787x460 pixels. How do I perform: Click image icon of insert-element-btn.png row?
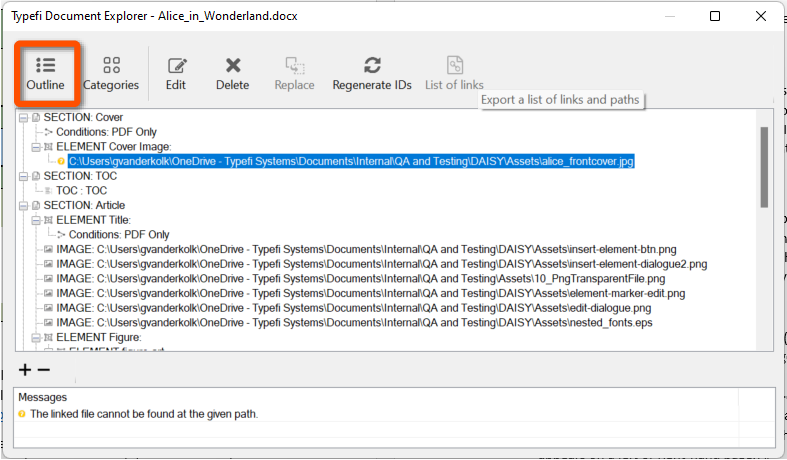[x=48, y=249]
